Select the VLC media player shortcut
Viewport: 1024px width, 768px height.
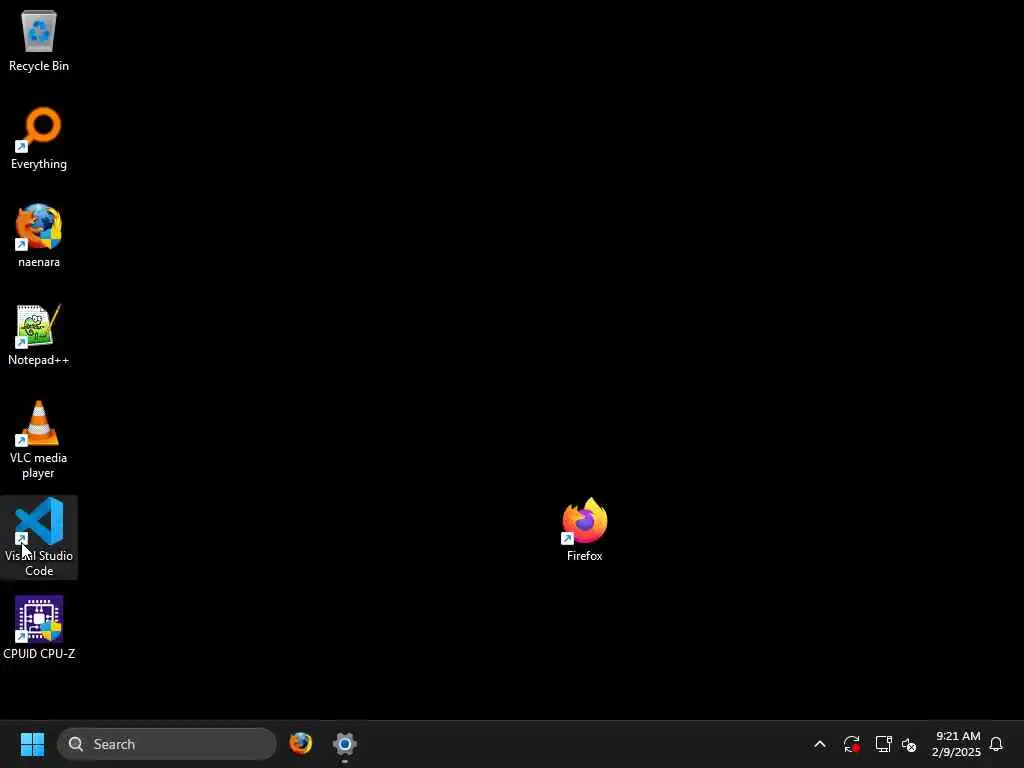(x=39, y=423)
